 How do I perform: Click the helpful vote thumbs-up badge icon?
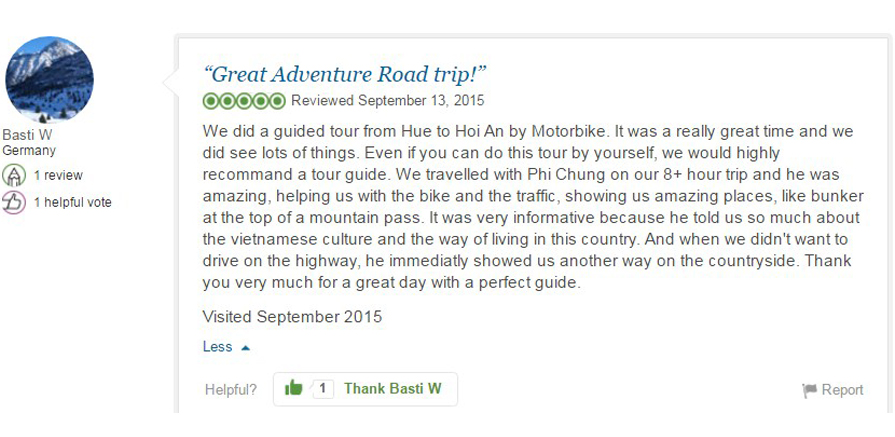[14, 203]
